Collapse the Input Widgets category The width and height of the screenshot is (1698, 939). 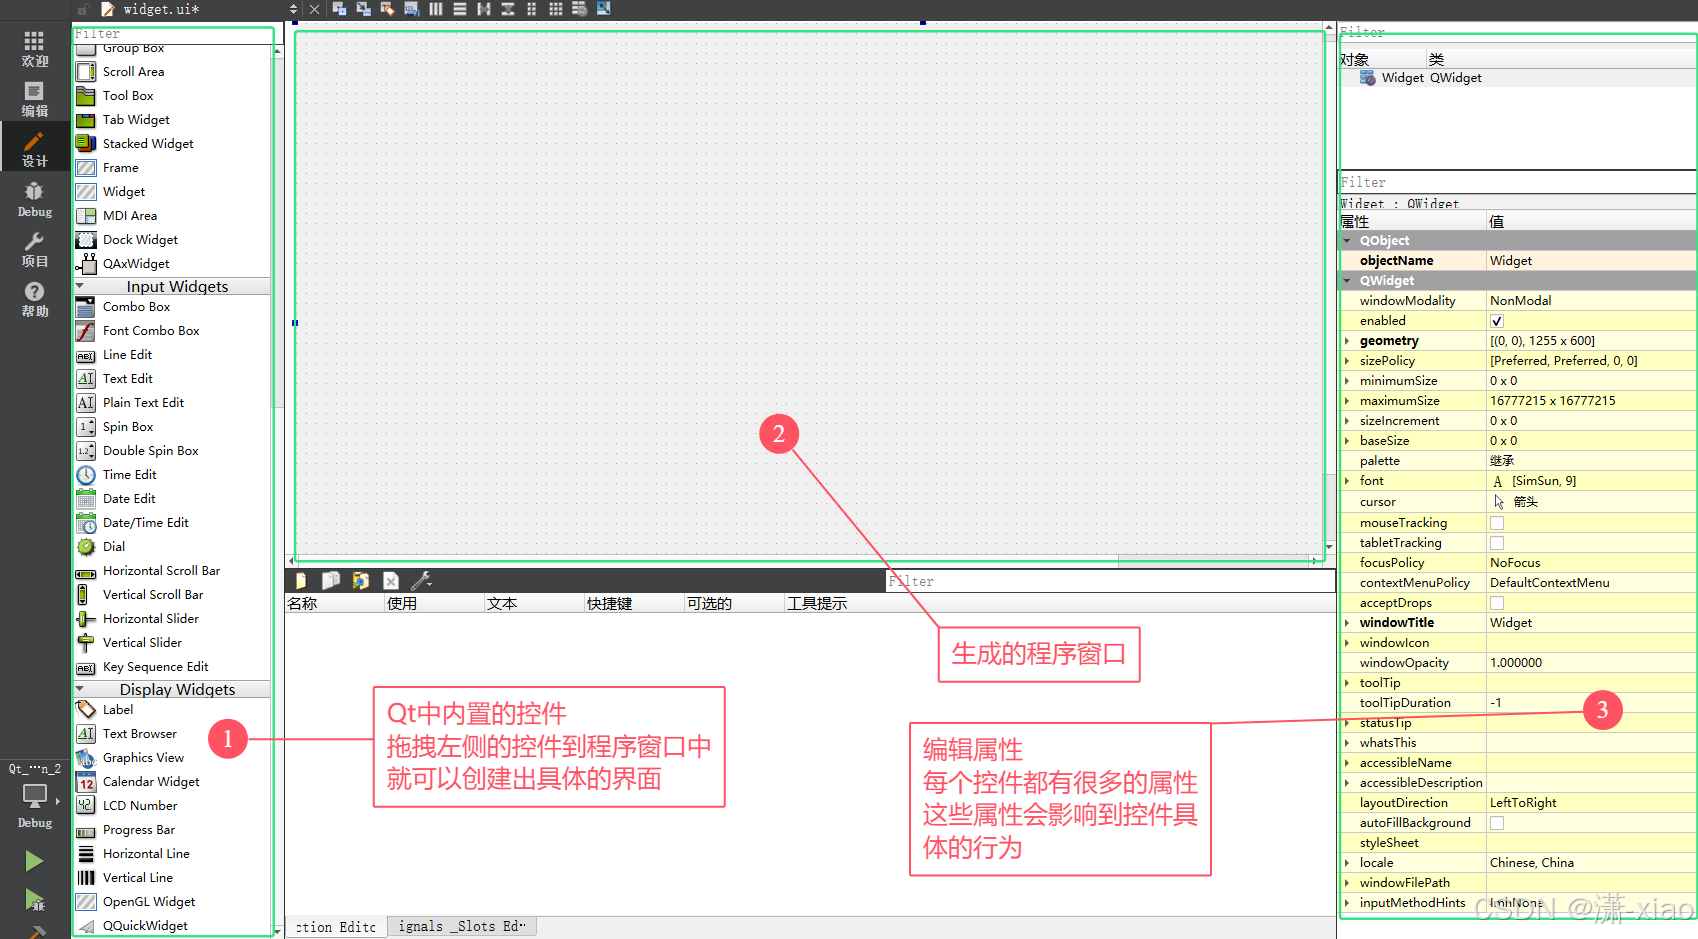point(80,287)
